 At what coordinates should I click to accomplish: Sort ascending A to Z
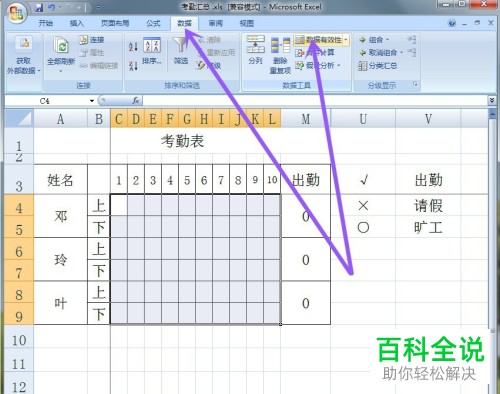(133, 46)
